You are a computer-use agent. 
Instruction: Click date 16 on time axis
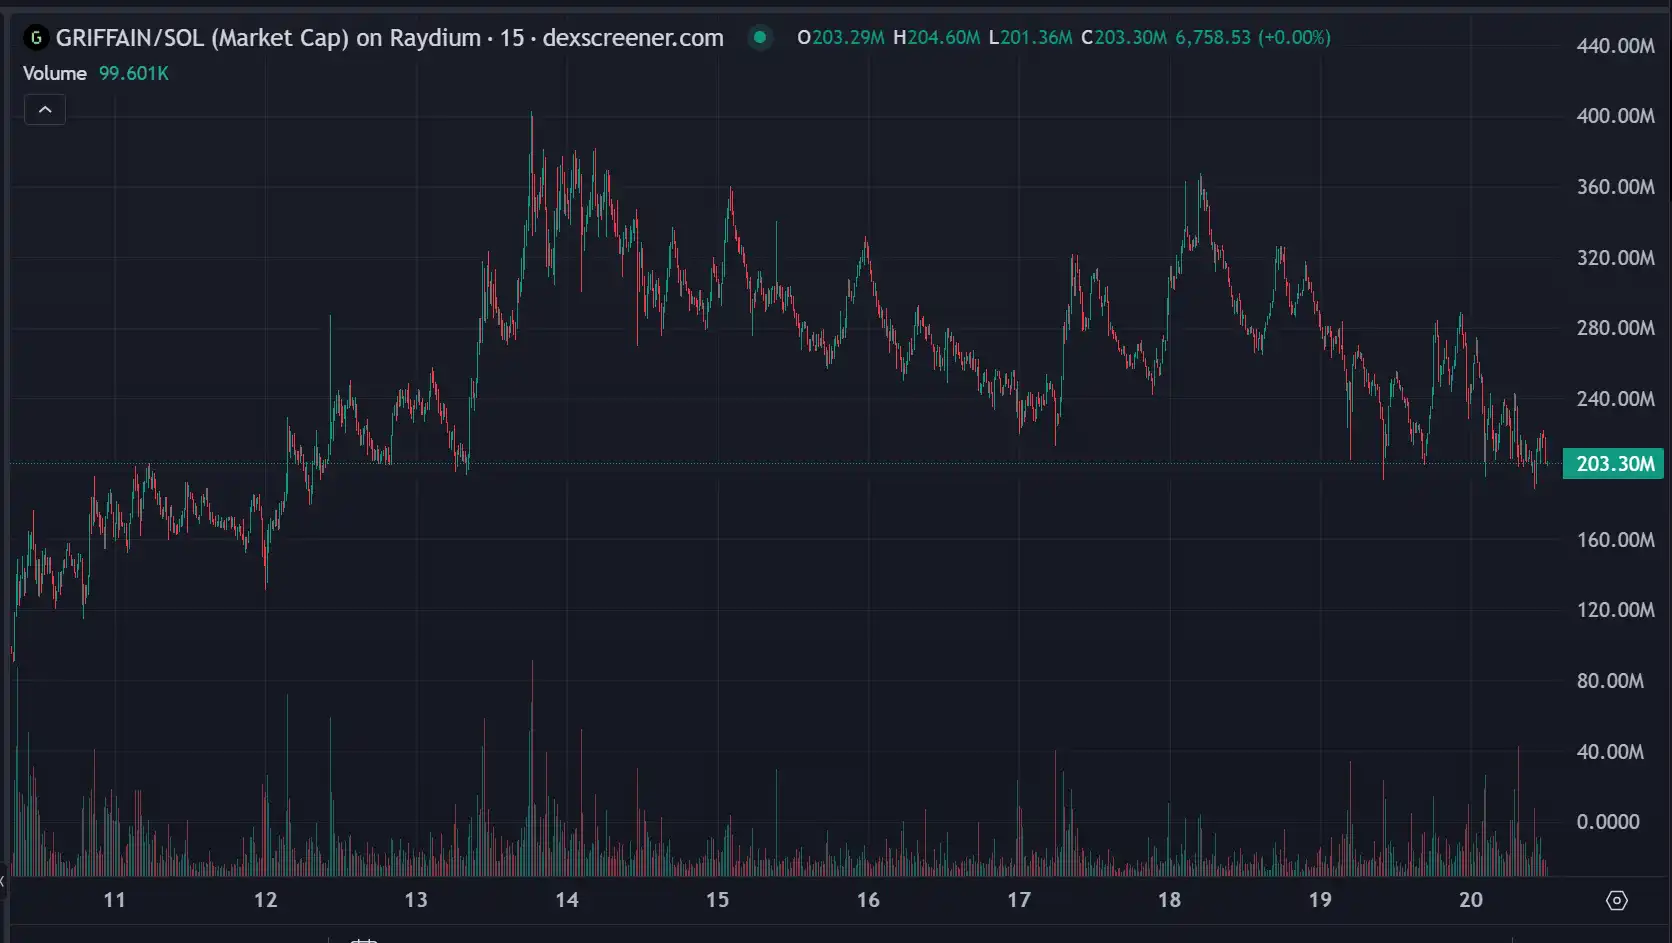[x=868, y=900]
